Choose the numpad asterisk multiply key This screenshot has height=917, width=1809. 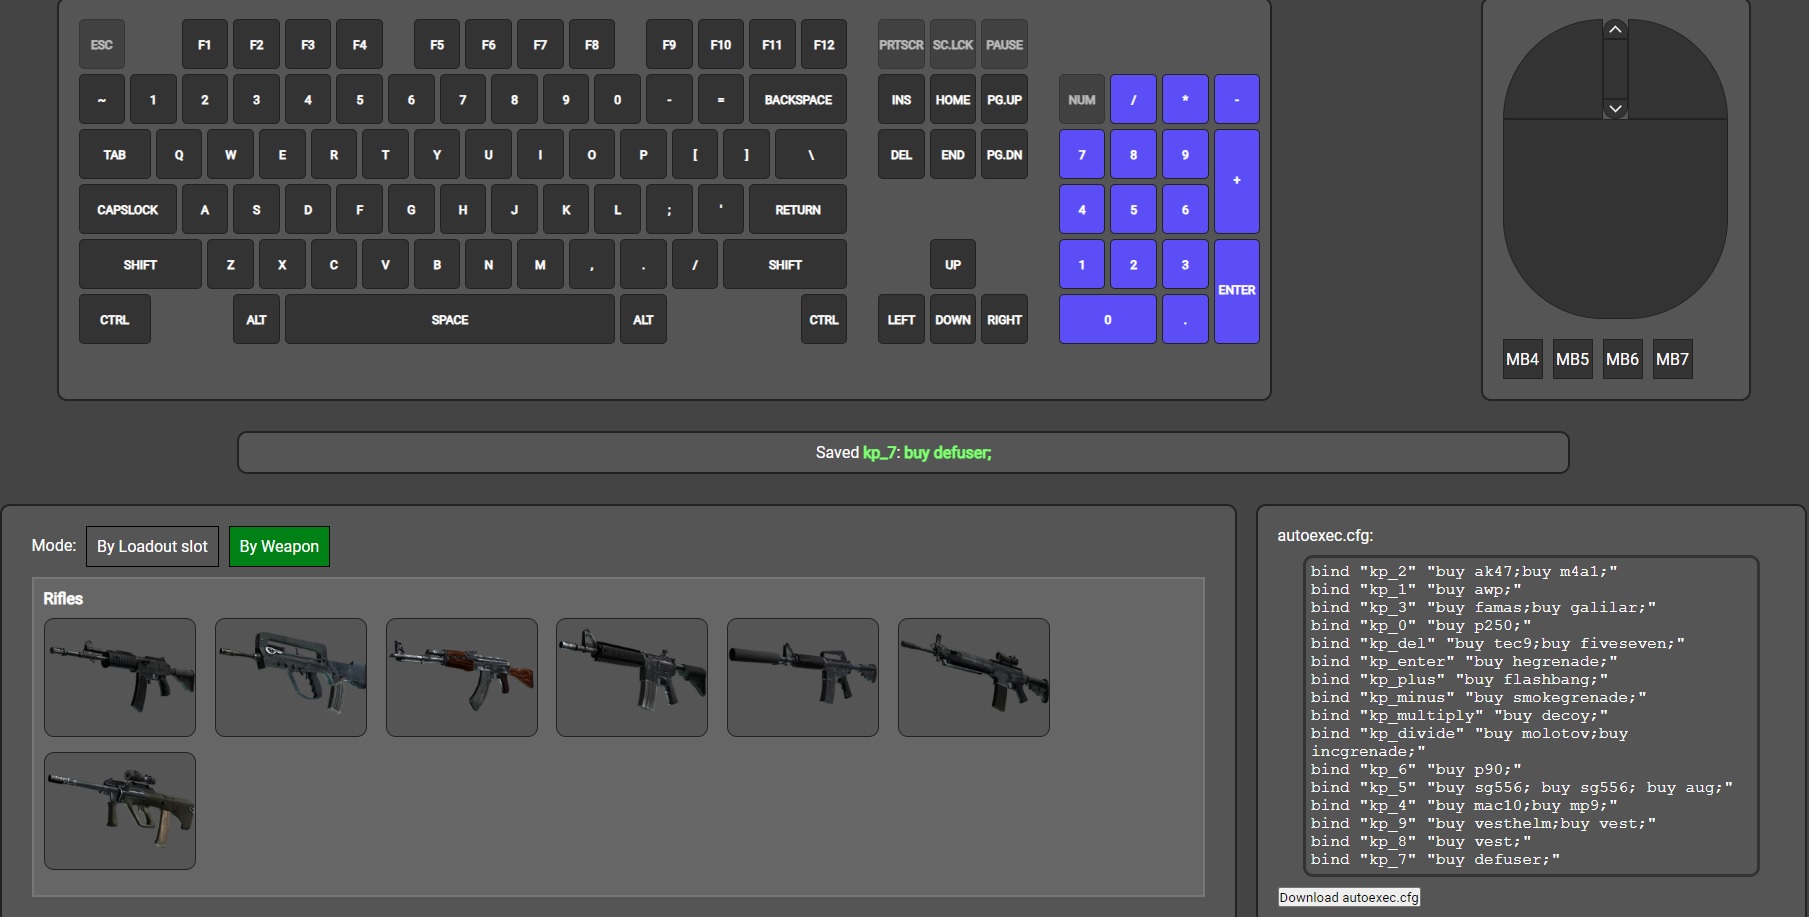[1185, 100]
